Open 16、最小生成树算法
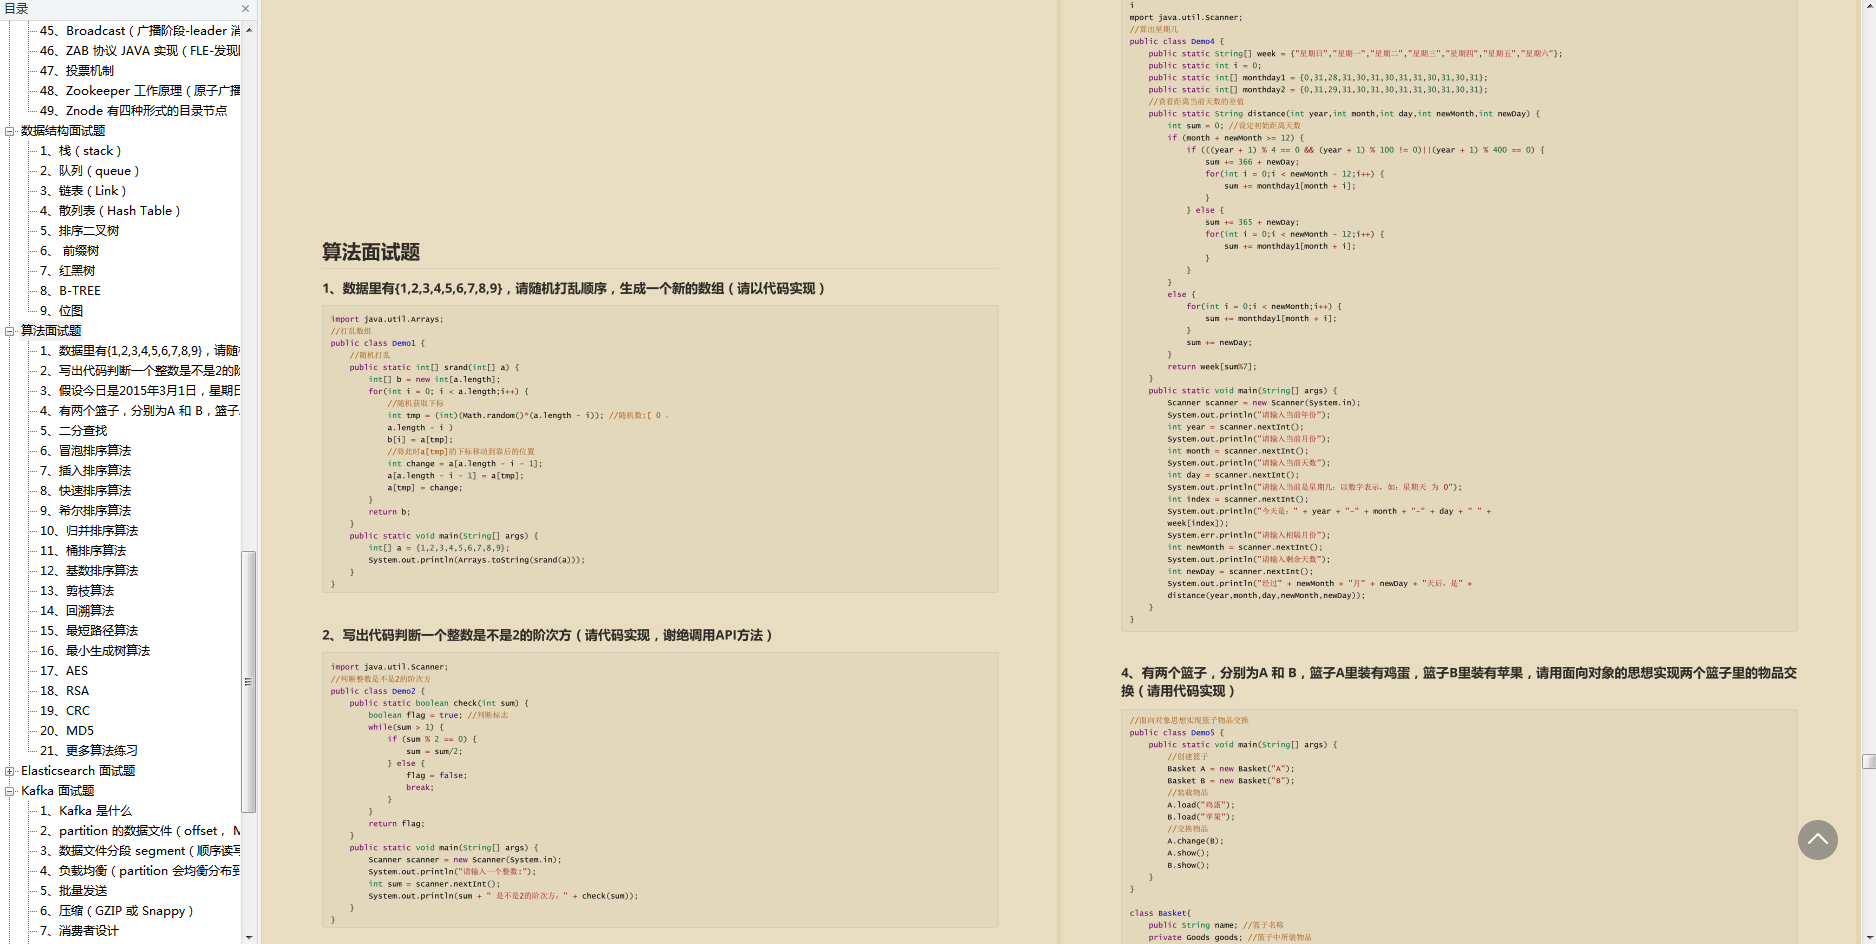1876x944 pixels. (95, 651)
